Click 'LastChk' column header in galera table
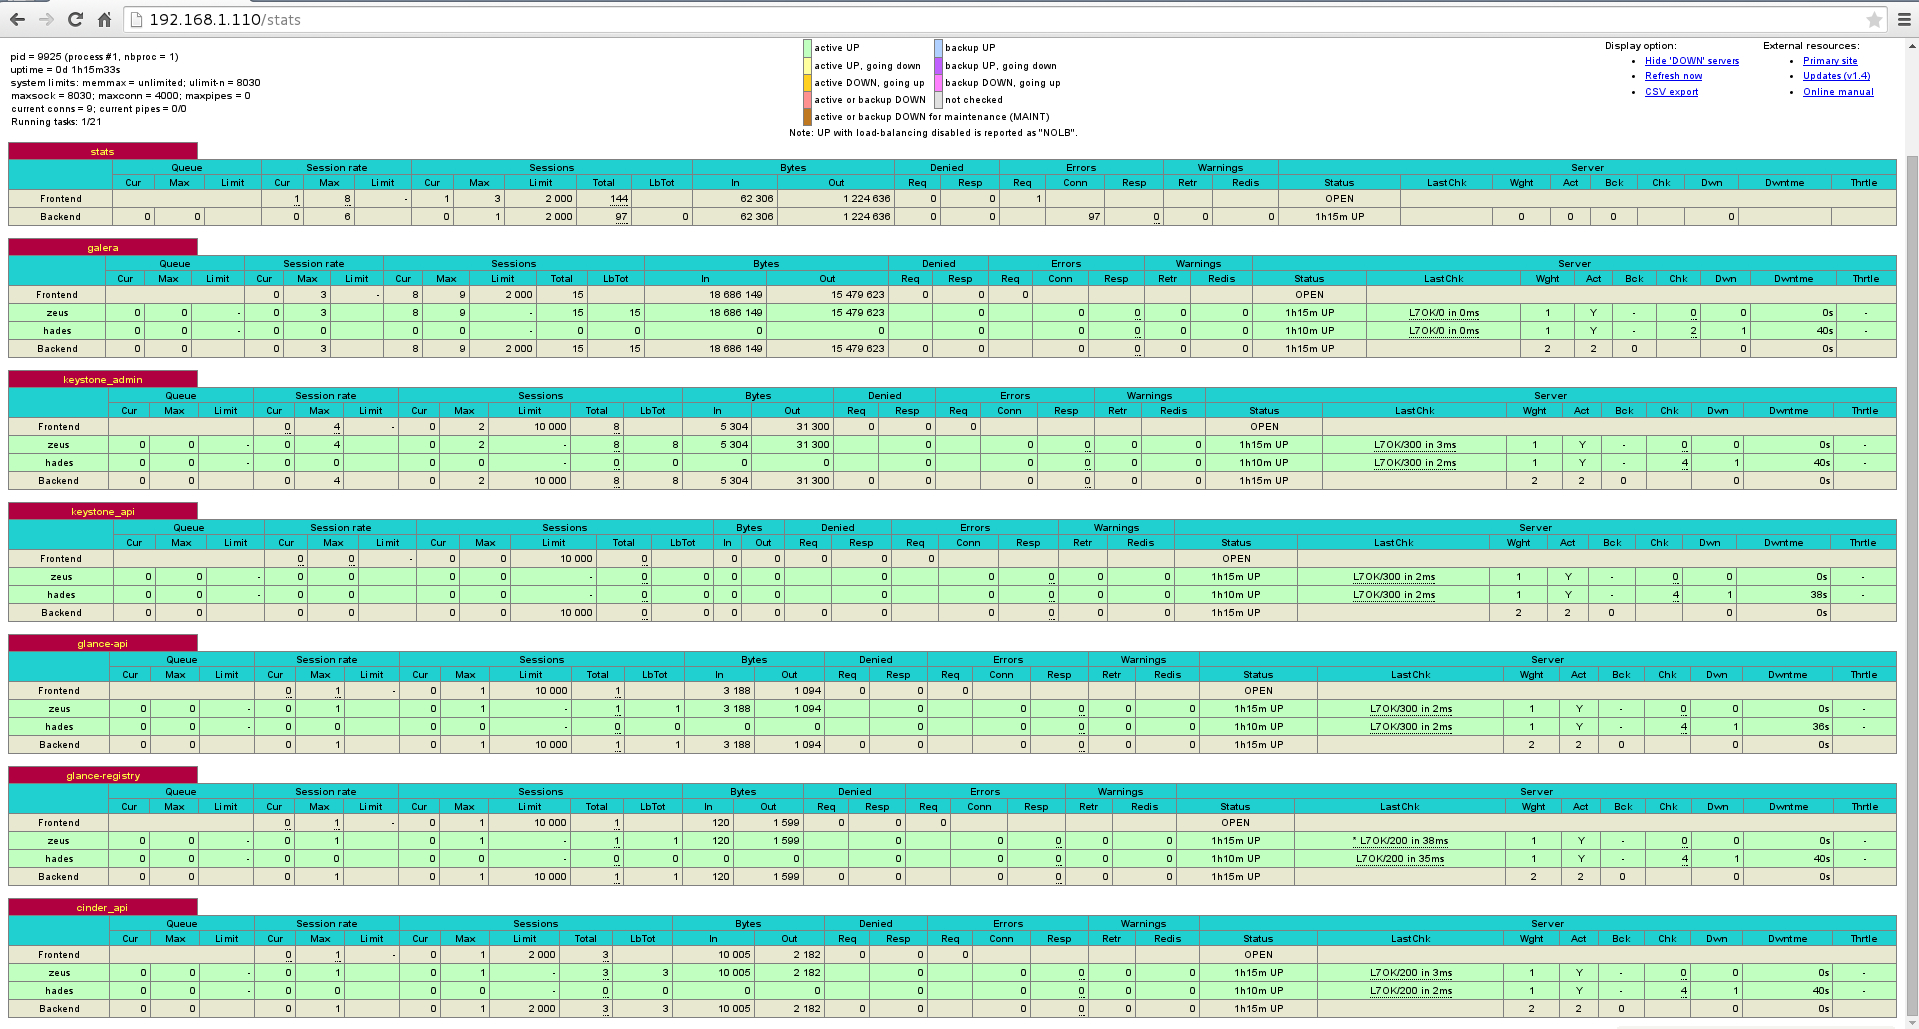The width and height of the screenshot is (1919, 1029). (1443, 279)
